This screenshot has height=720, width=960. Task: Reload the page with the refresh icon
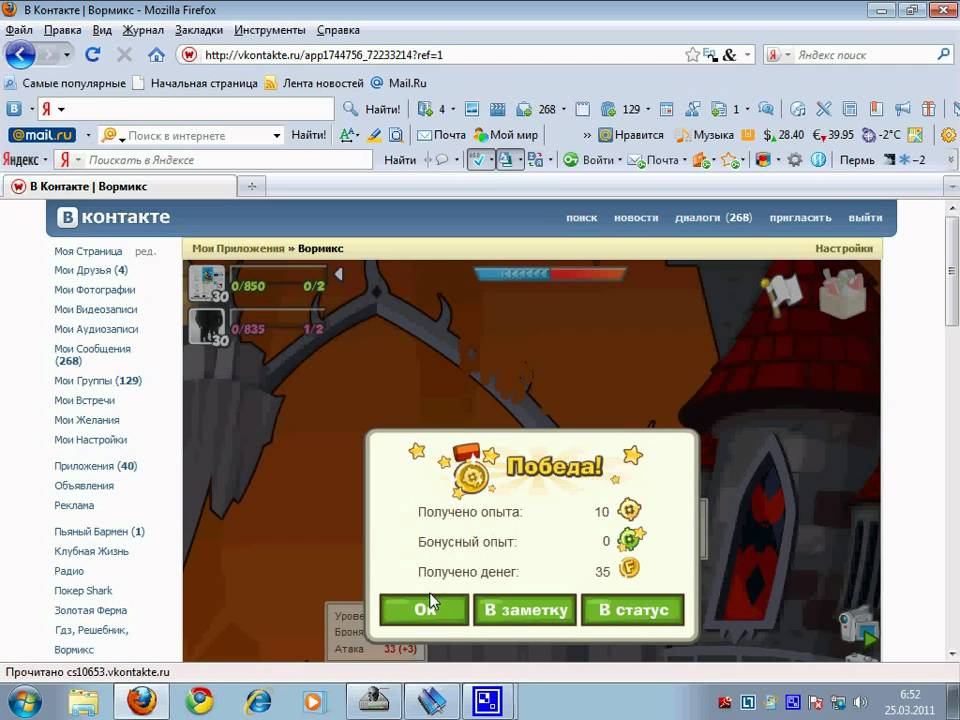coord(93,54)
